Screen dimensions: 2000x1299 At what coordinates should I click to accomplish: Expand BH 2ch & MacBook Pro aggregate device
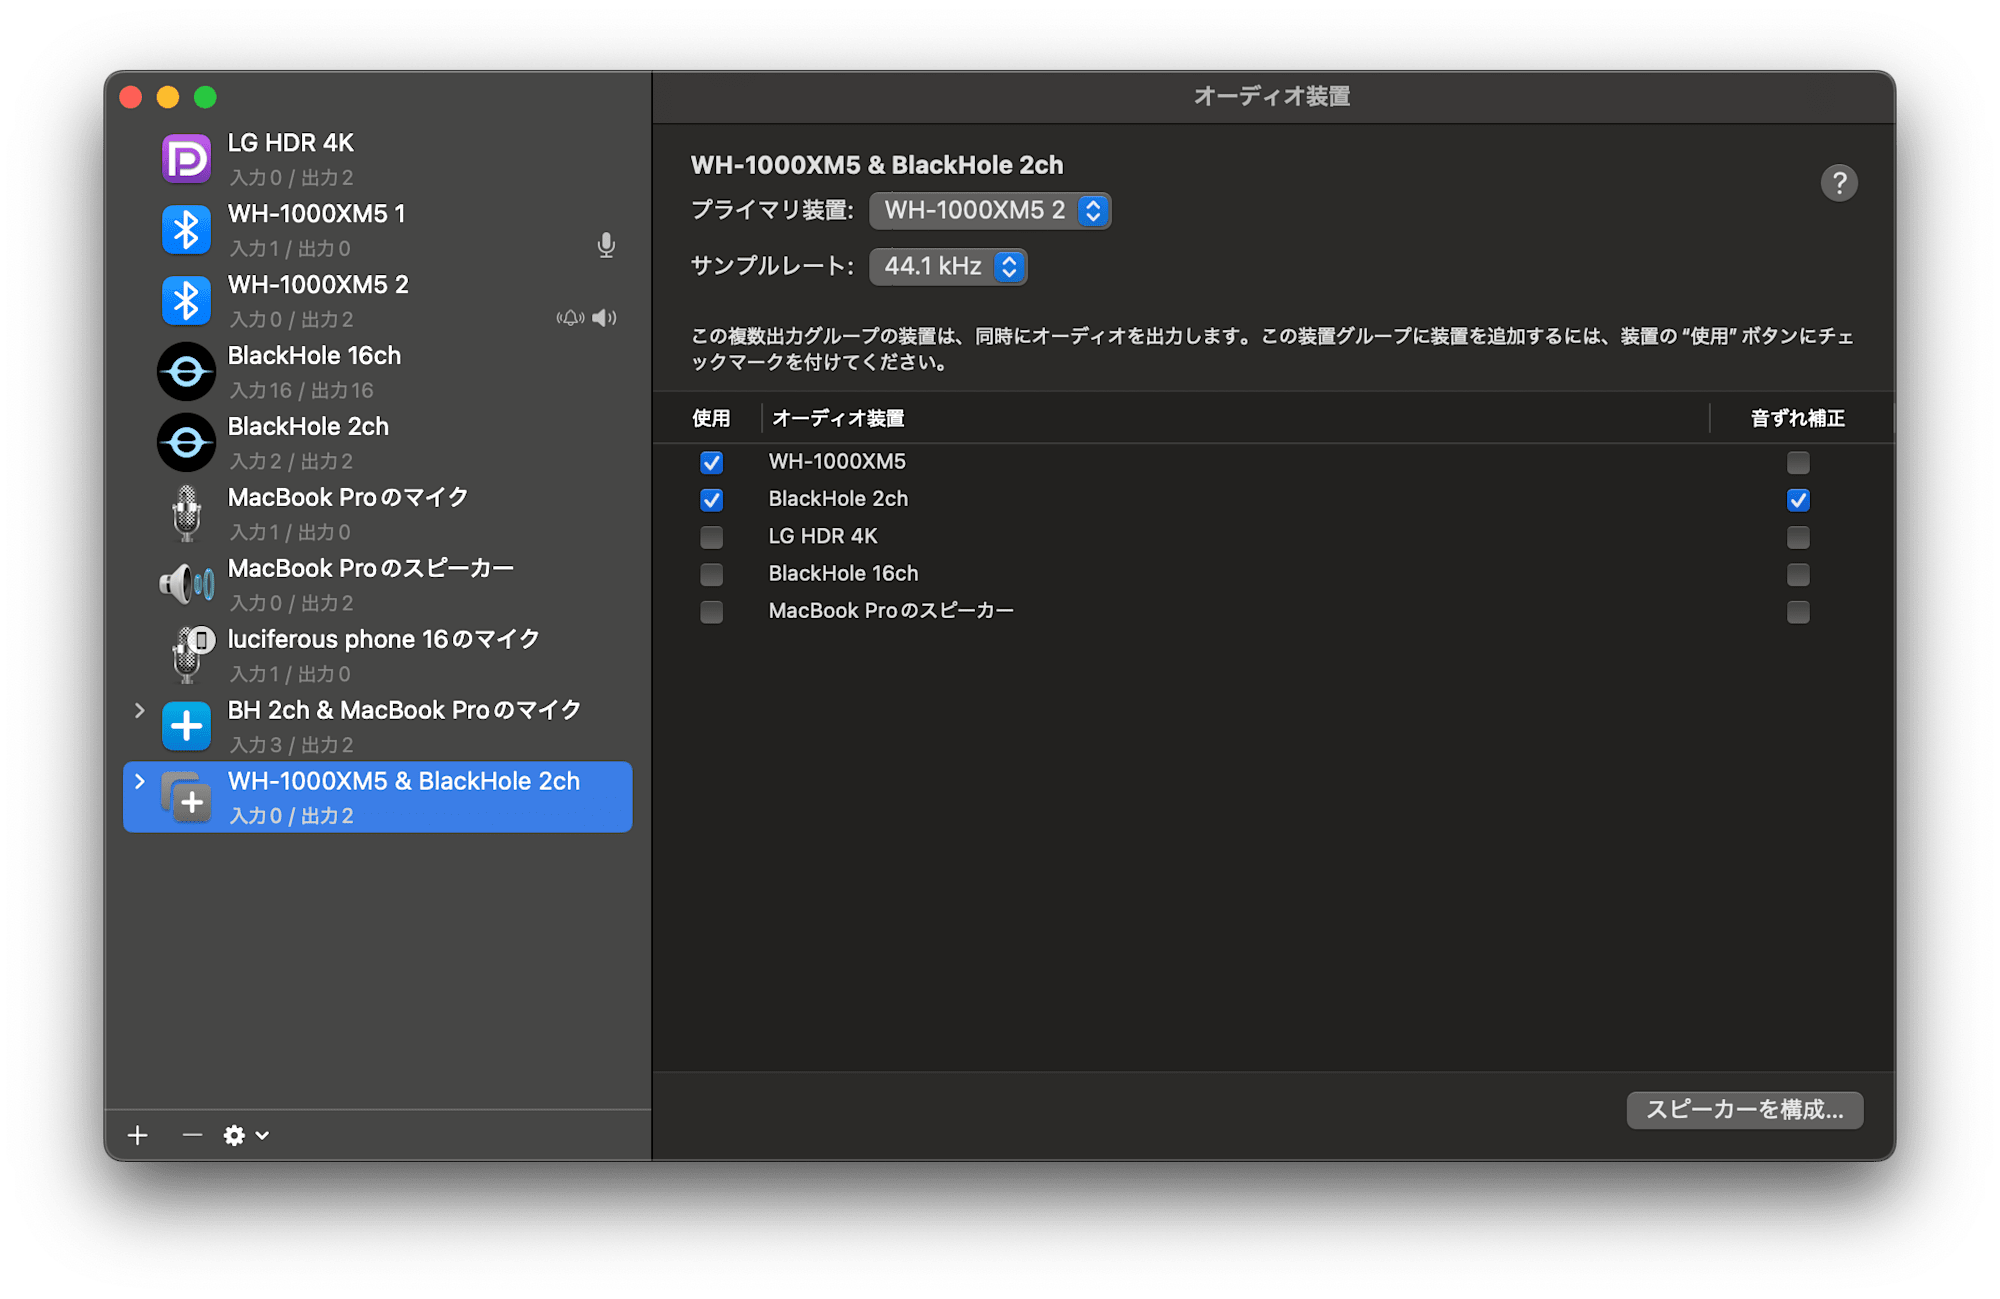point(140,710)
